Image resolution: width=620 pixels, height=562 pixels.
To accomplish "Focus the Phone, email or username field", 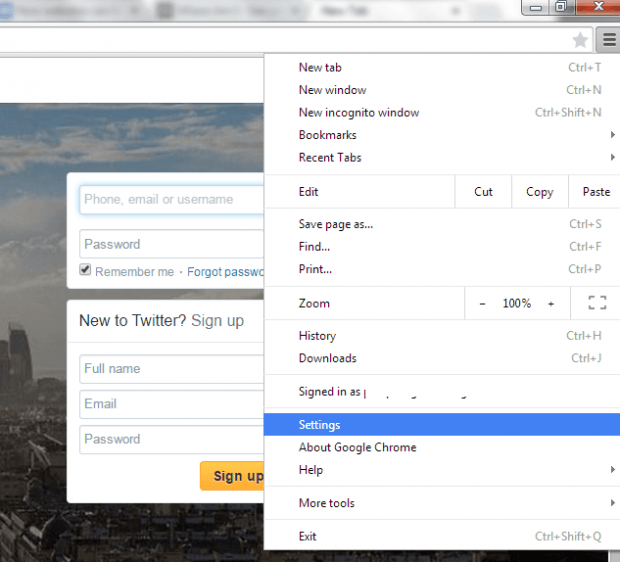I will [x=172, y=199].
